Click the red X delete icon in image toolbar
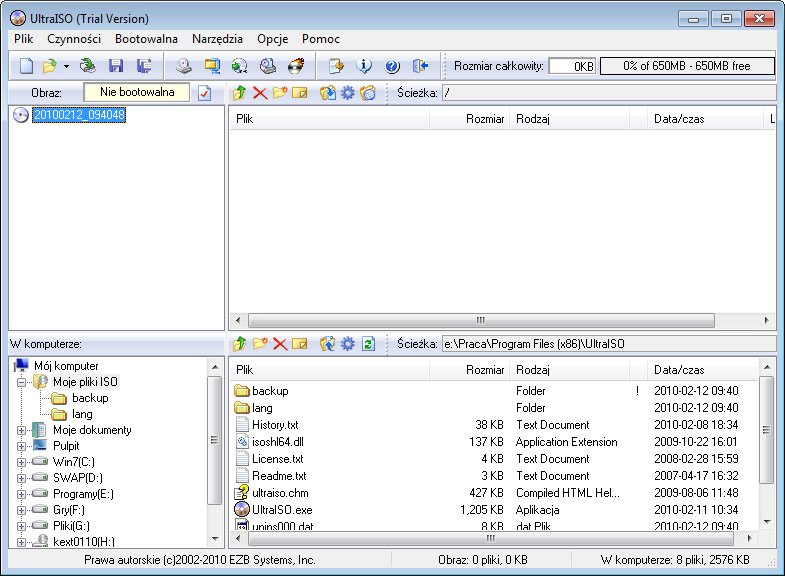The height and width of the screenshot is (576, 785). [x=260, y=93]
